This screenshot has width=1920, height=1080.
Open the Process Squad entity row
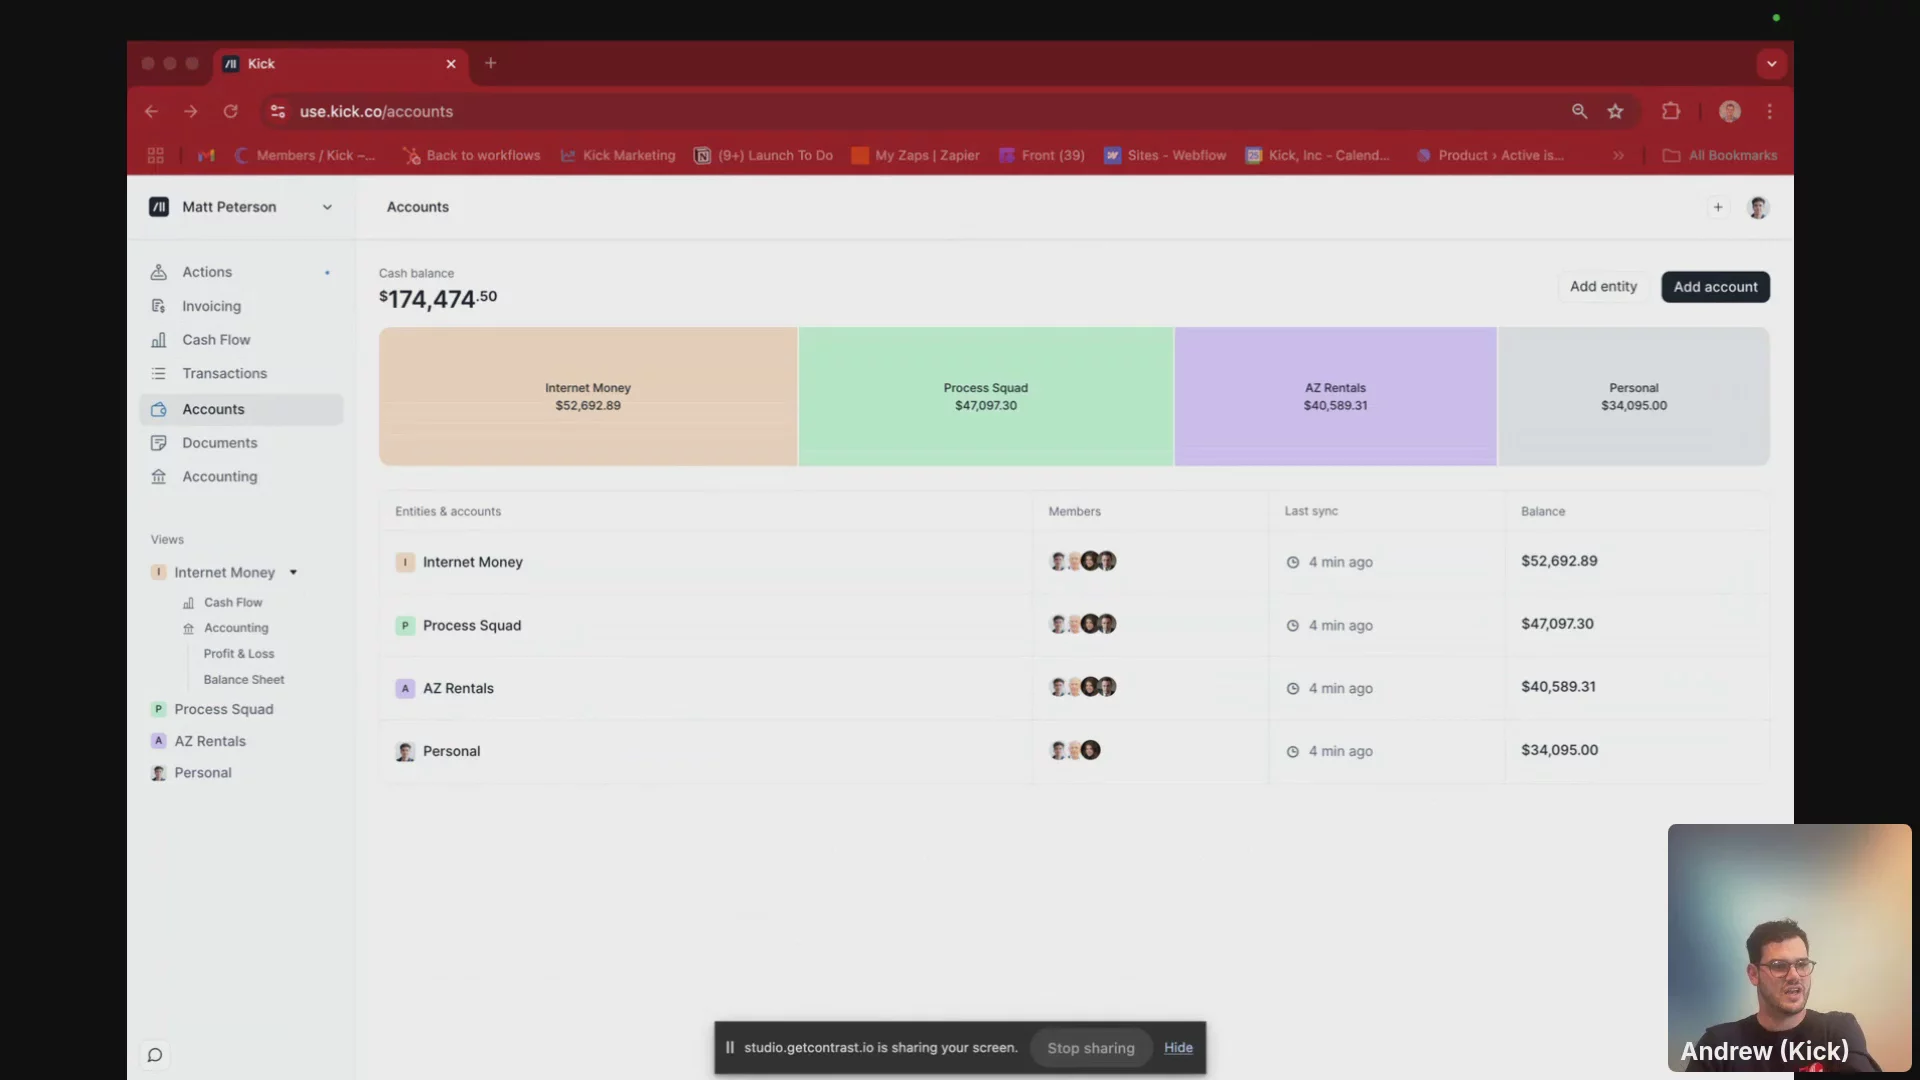(x=1074, y=625)
